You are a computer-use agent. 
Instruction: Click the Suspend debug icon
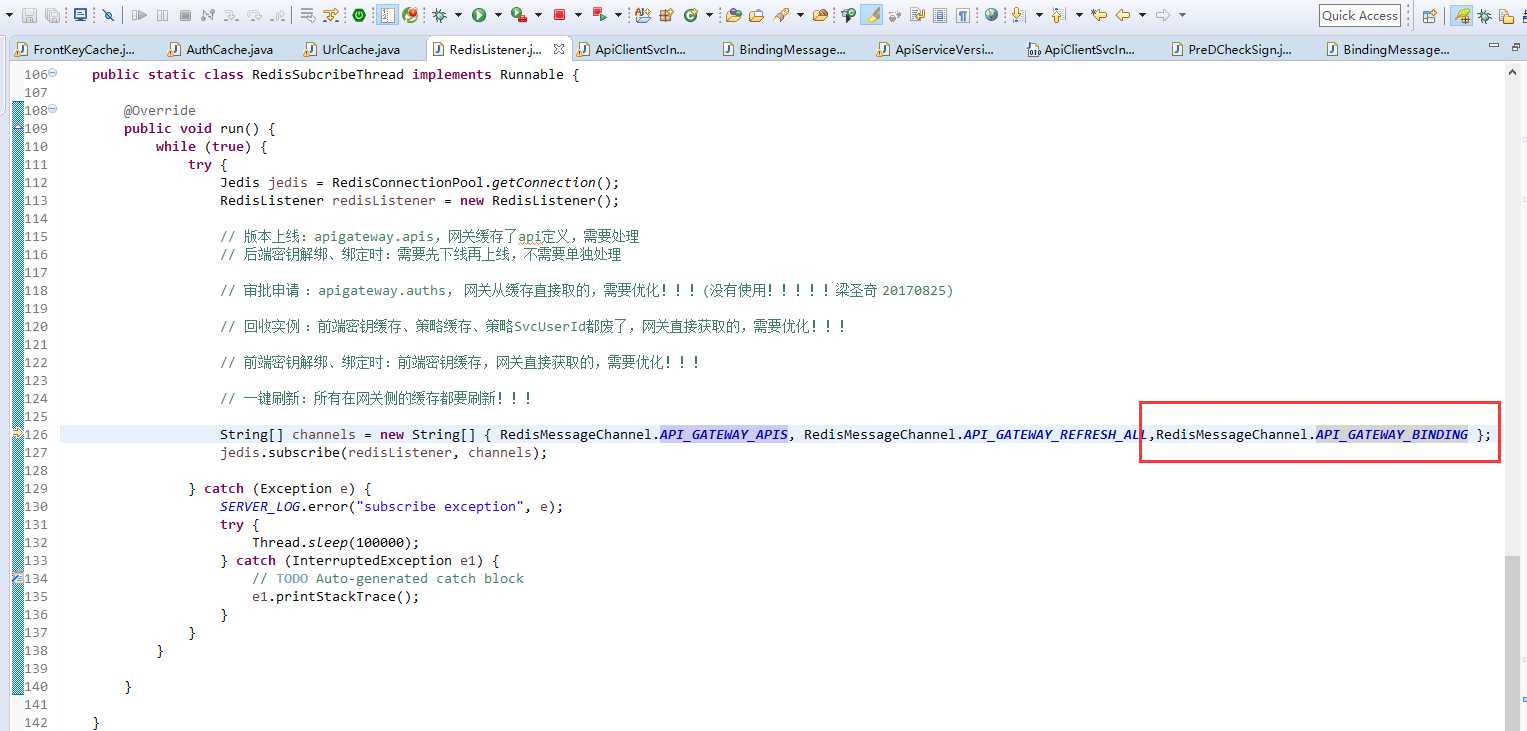tap(162, 15)
